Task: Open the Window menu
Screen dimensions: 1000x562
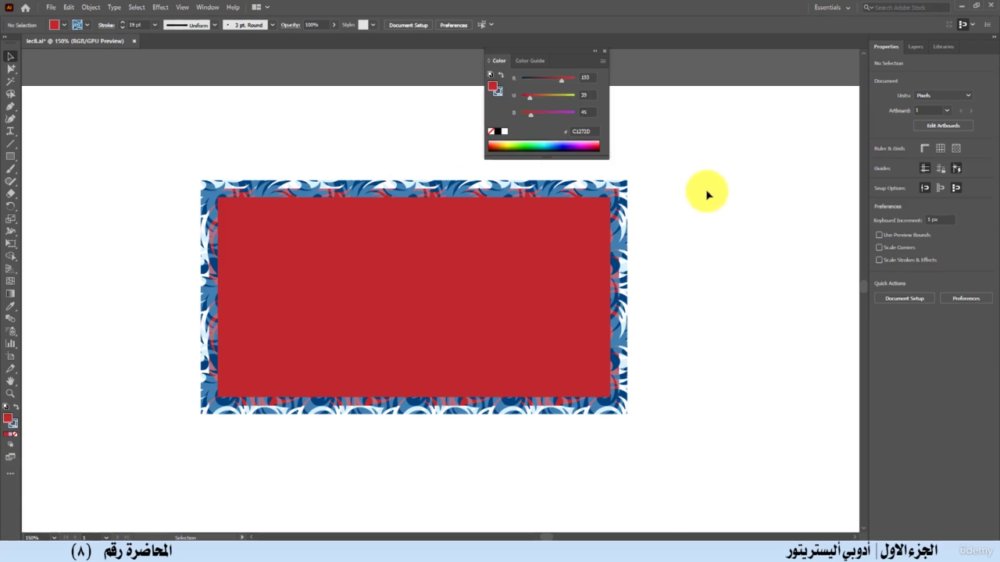Action: 207,8
